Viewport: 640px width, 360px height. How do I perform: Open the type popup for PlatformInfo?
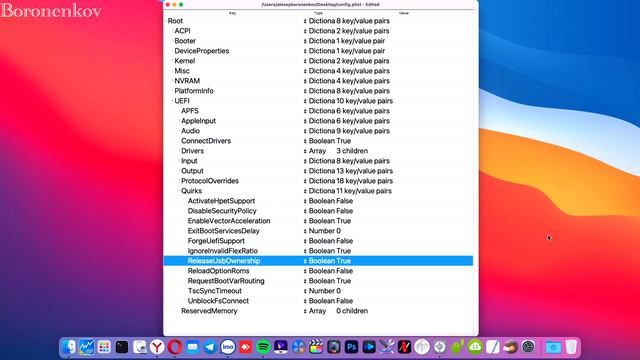tap(305, 91)
